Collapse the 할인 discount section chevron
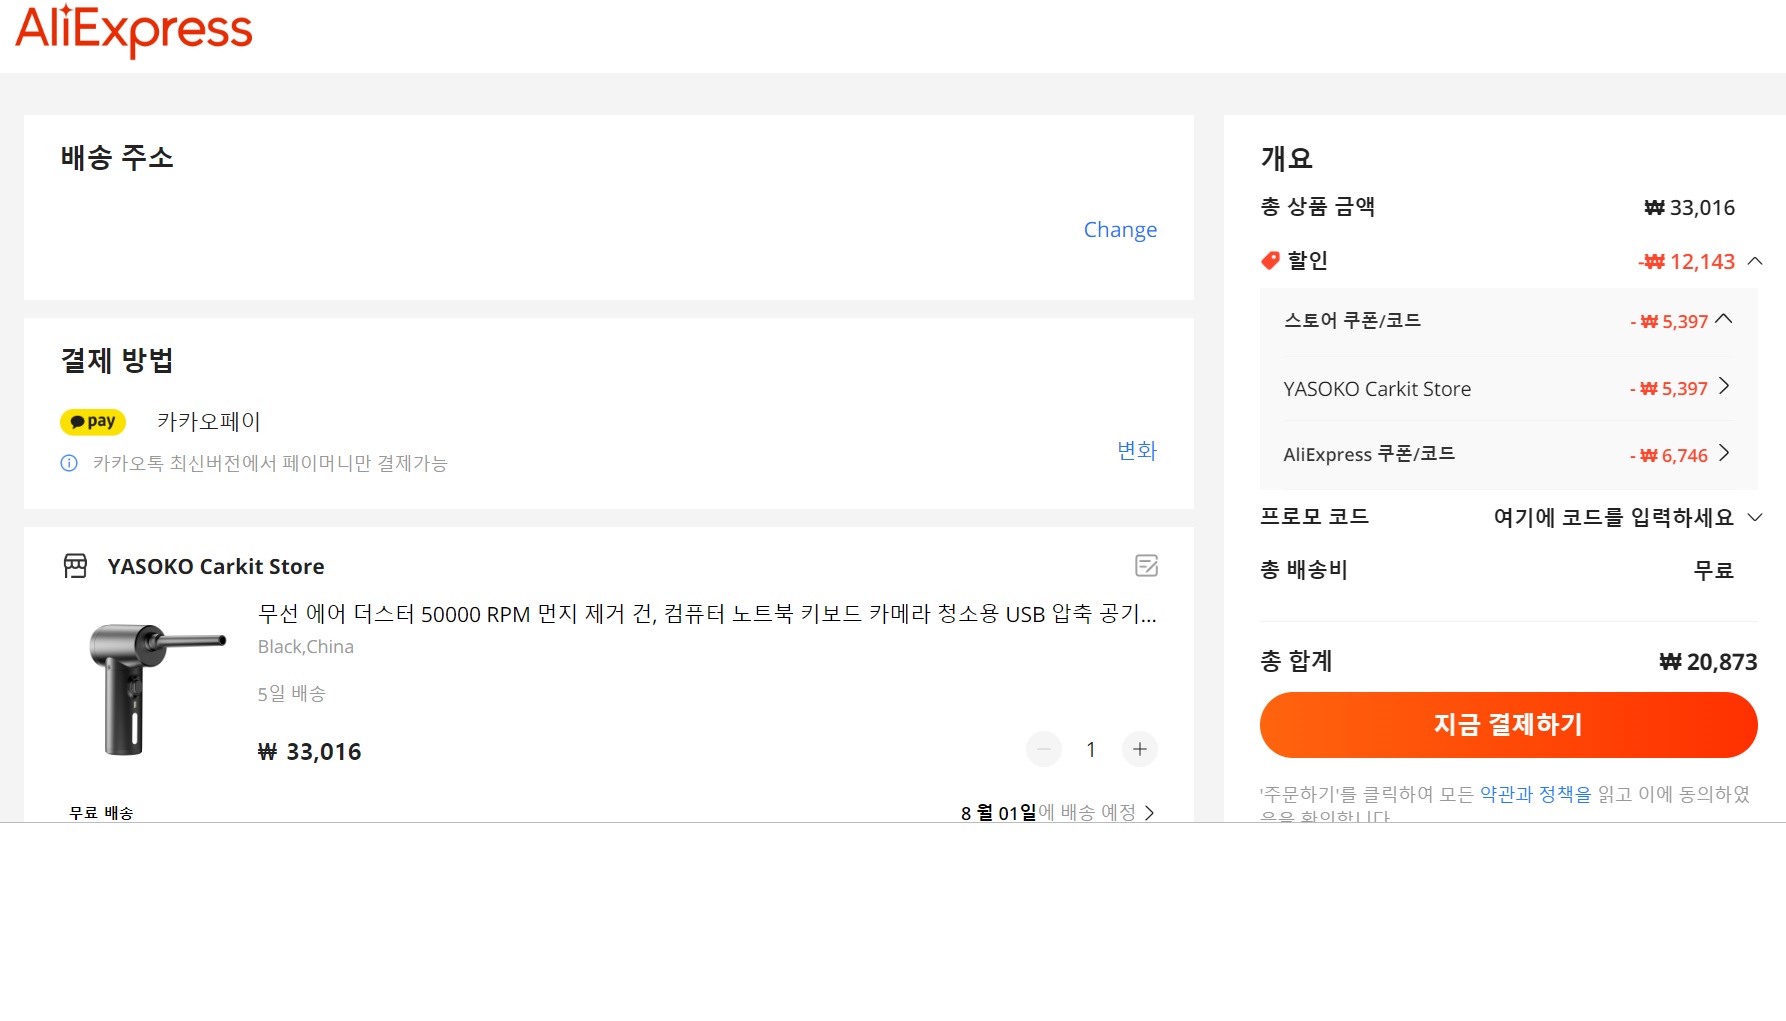Screen dimensions: 1786x1021 pyautogui.click(x=1755, y=261)
